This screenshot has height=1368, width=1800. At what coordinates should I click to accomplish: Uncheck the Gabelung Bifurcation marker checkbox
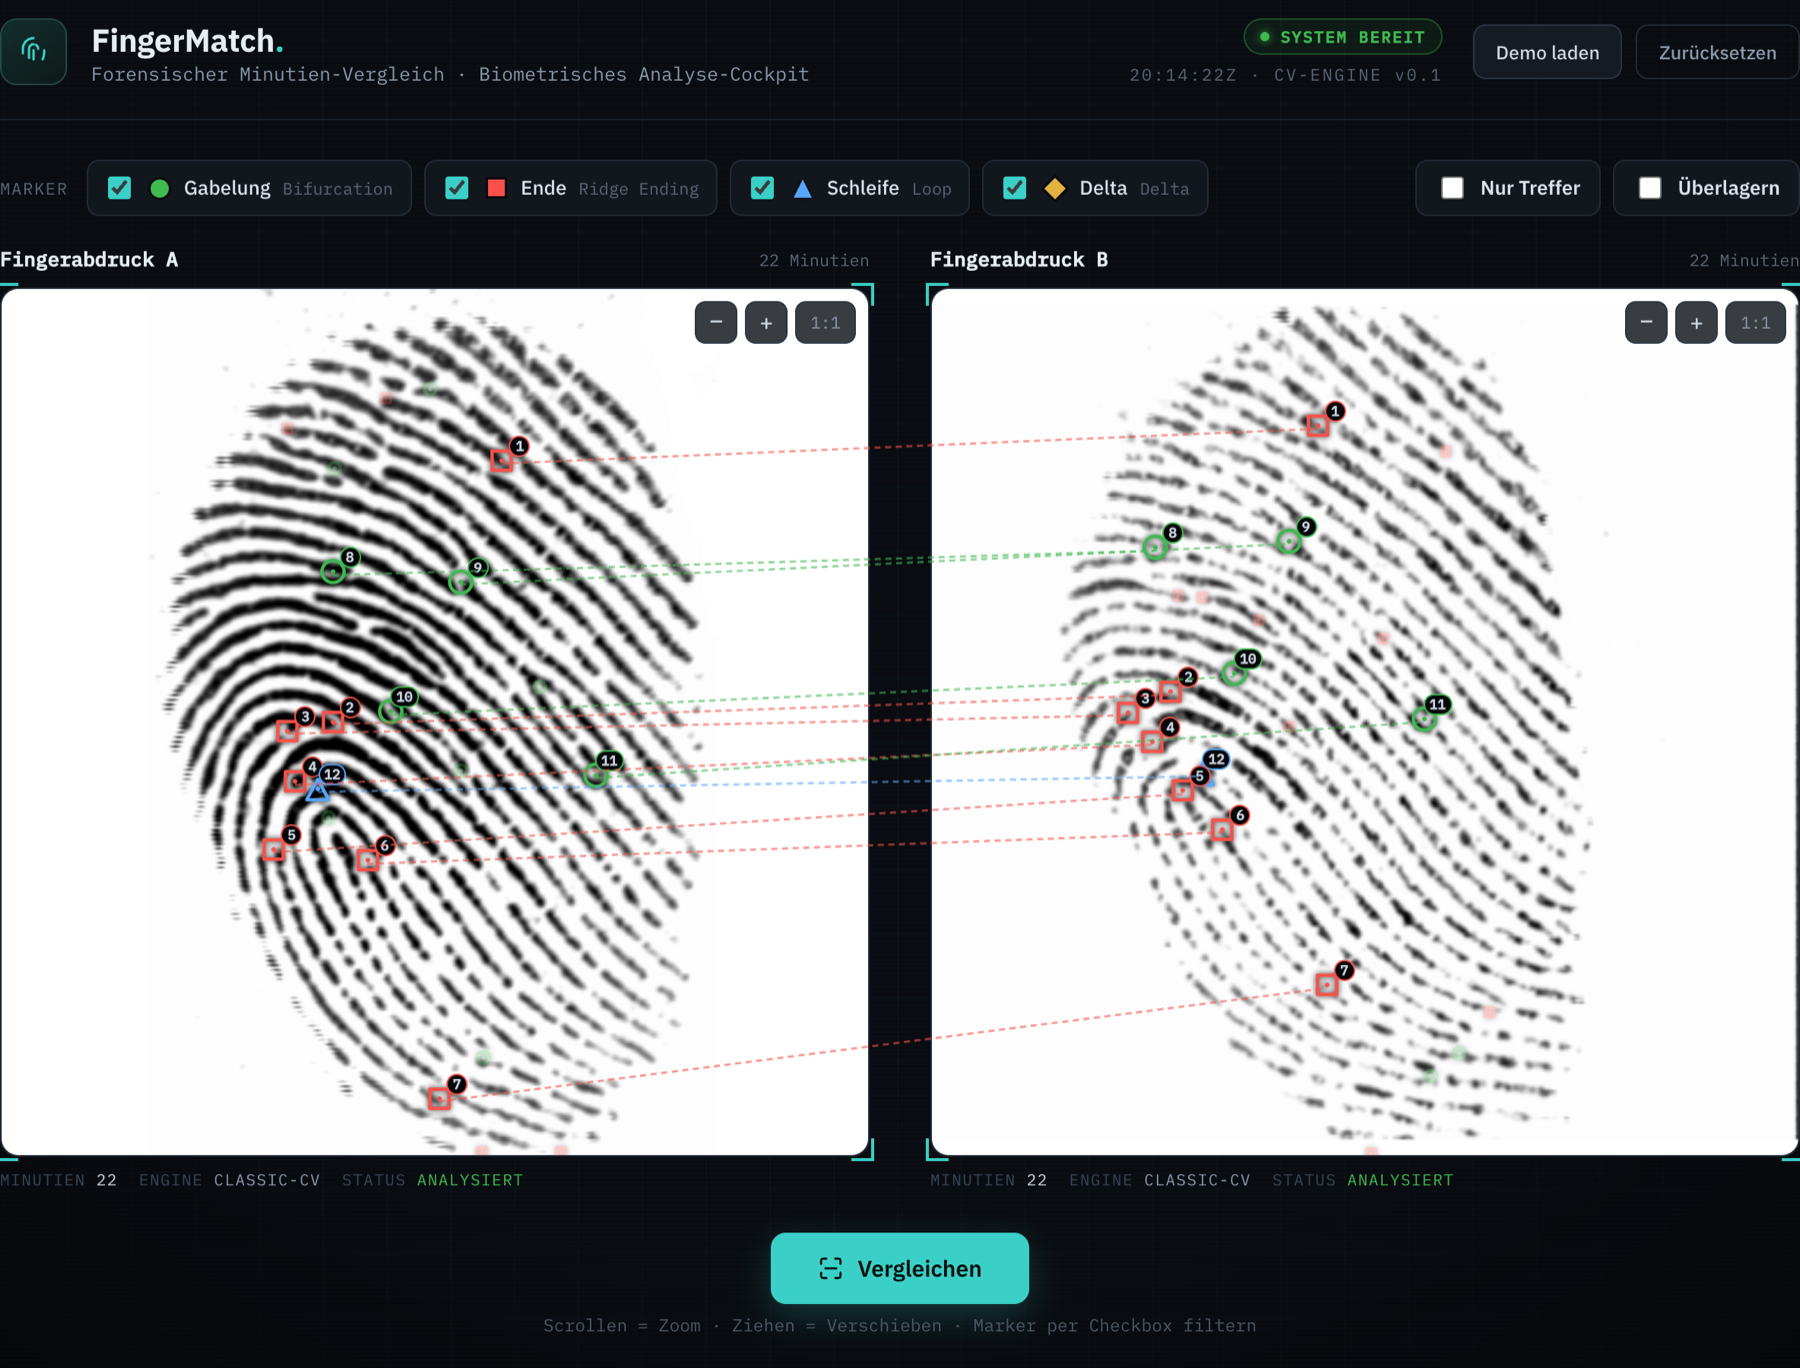[x=120, y=188]
